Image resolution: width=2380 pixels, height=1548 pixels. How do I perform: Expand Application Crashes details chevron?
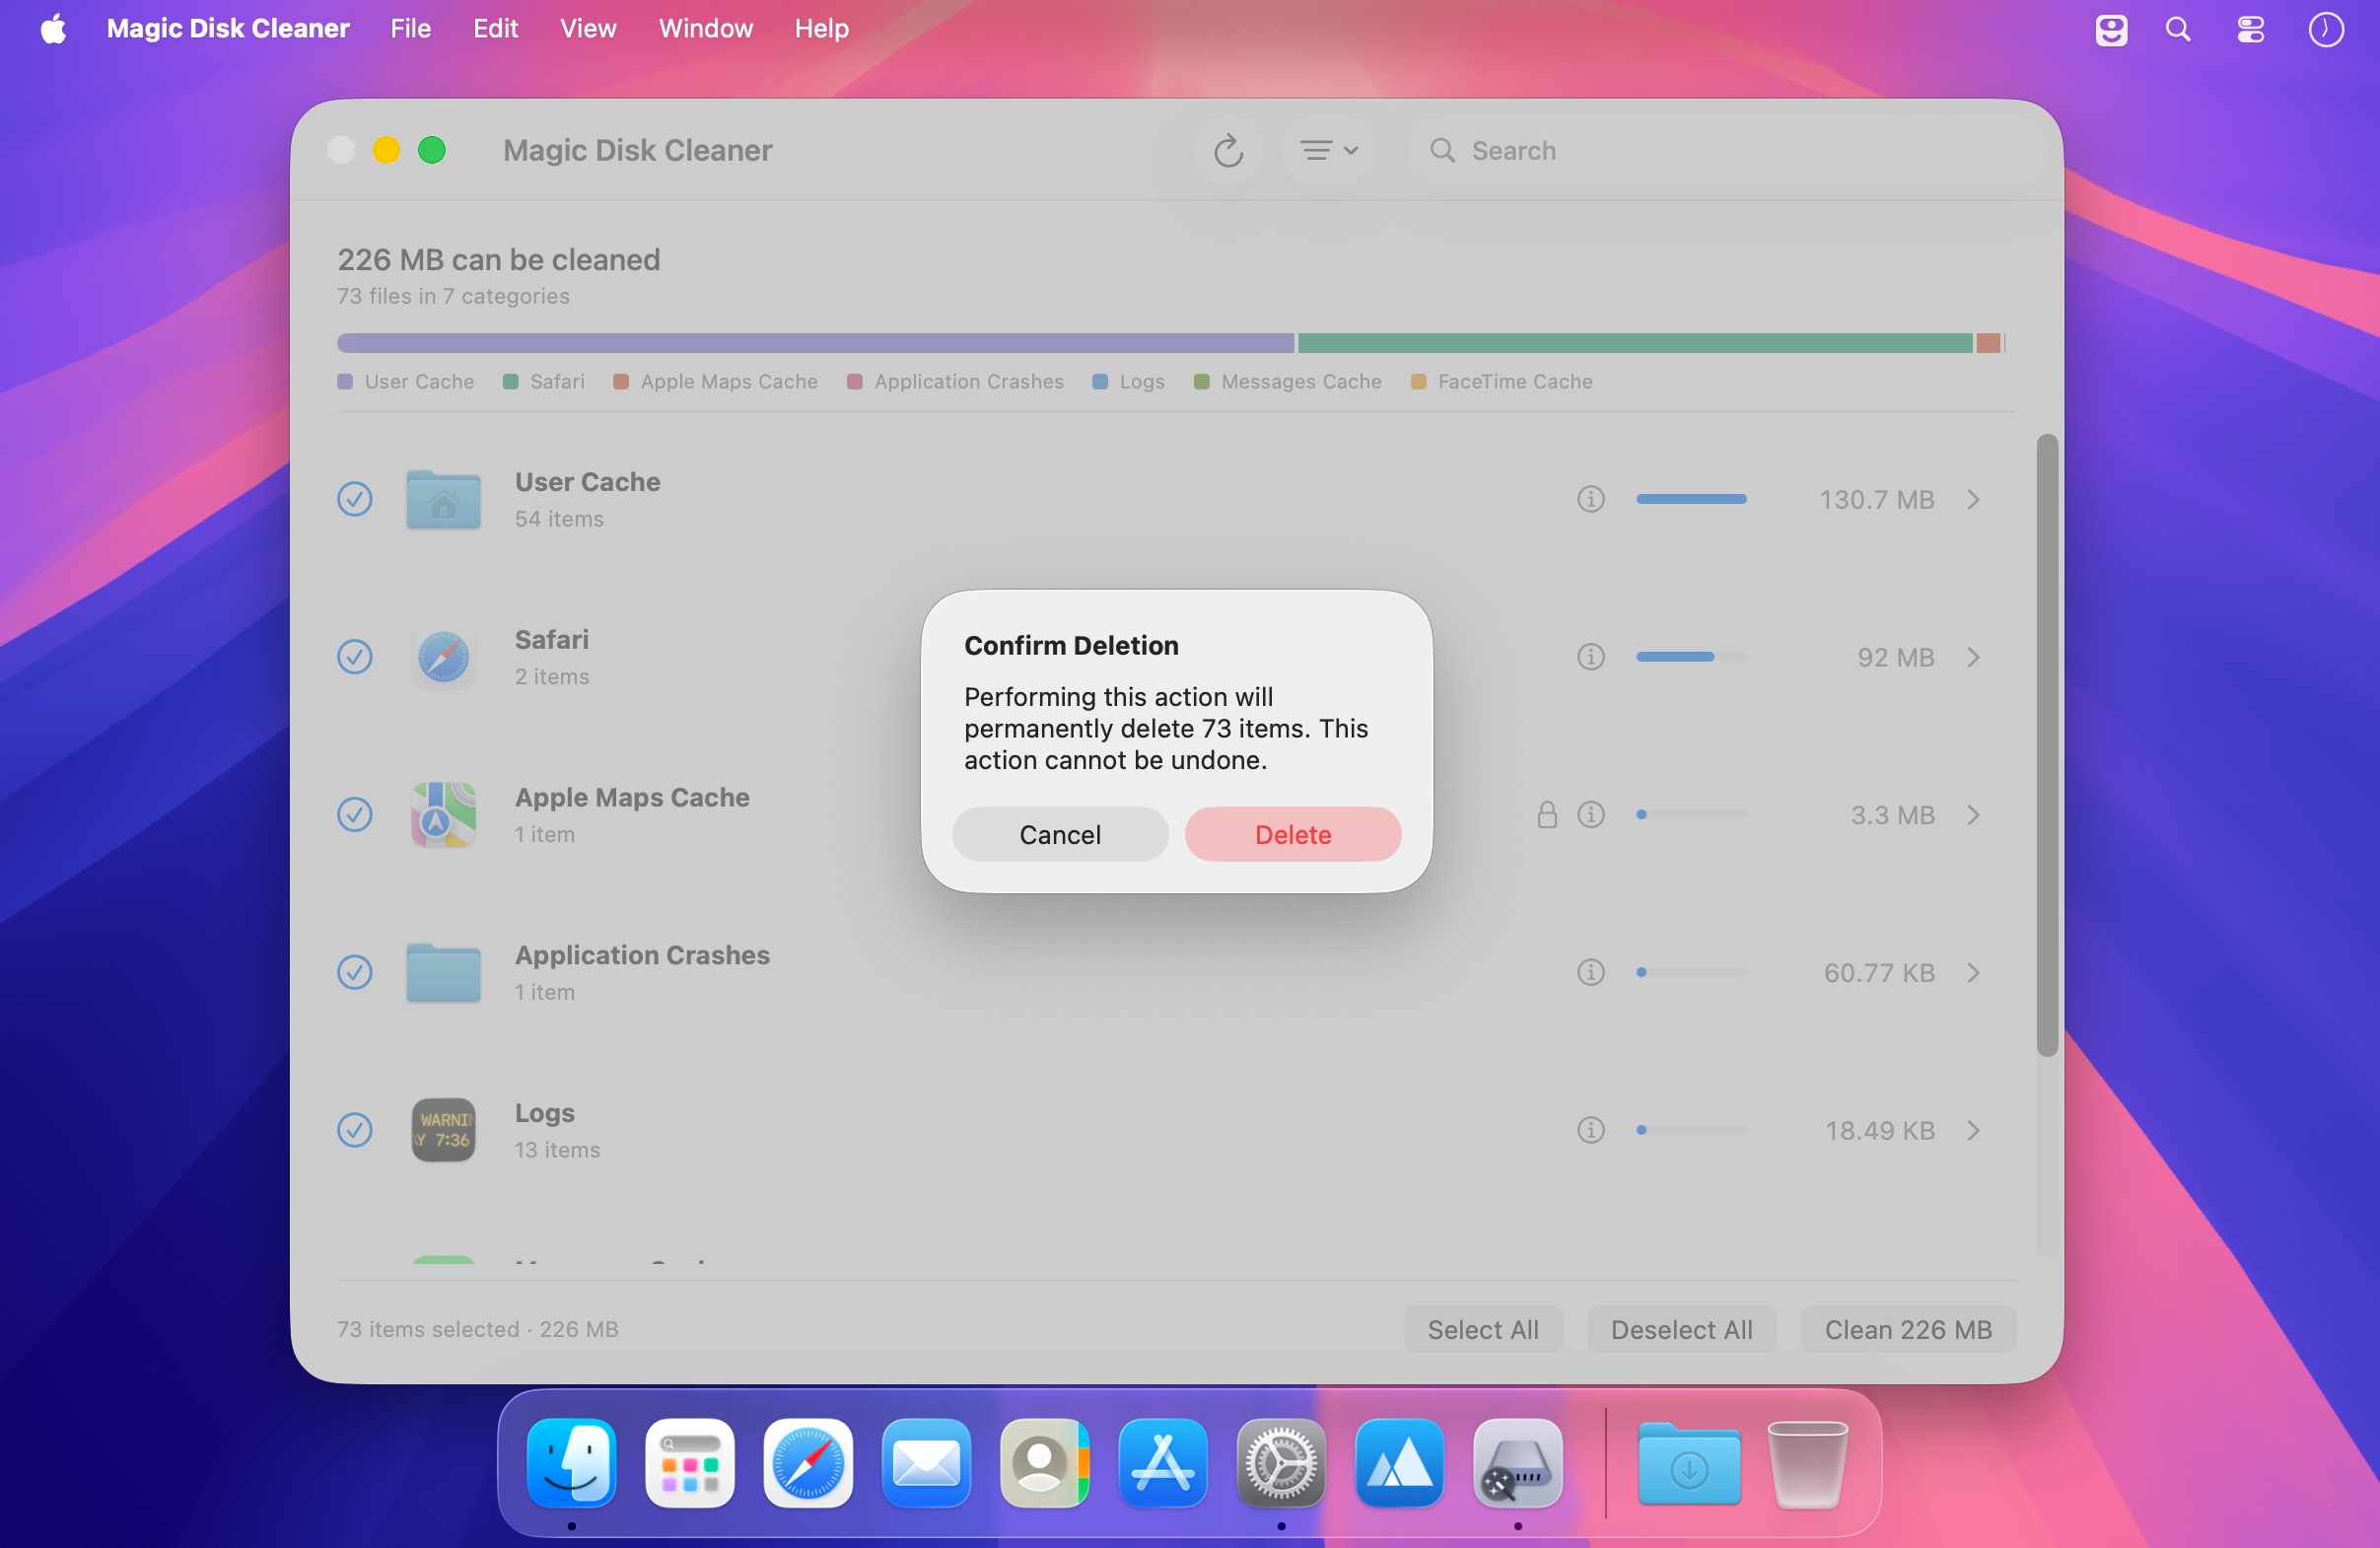[1973, 973]
